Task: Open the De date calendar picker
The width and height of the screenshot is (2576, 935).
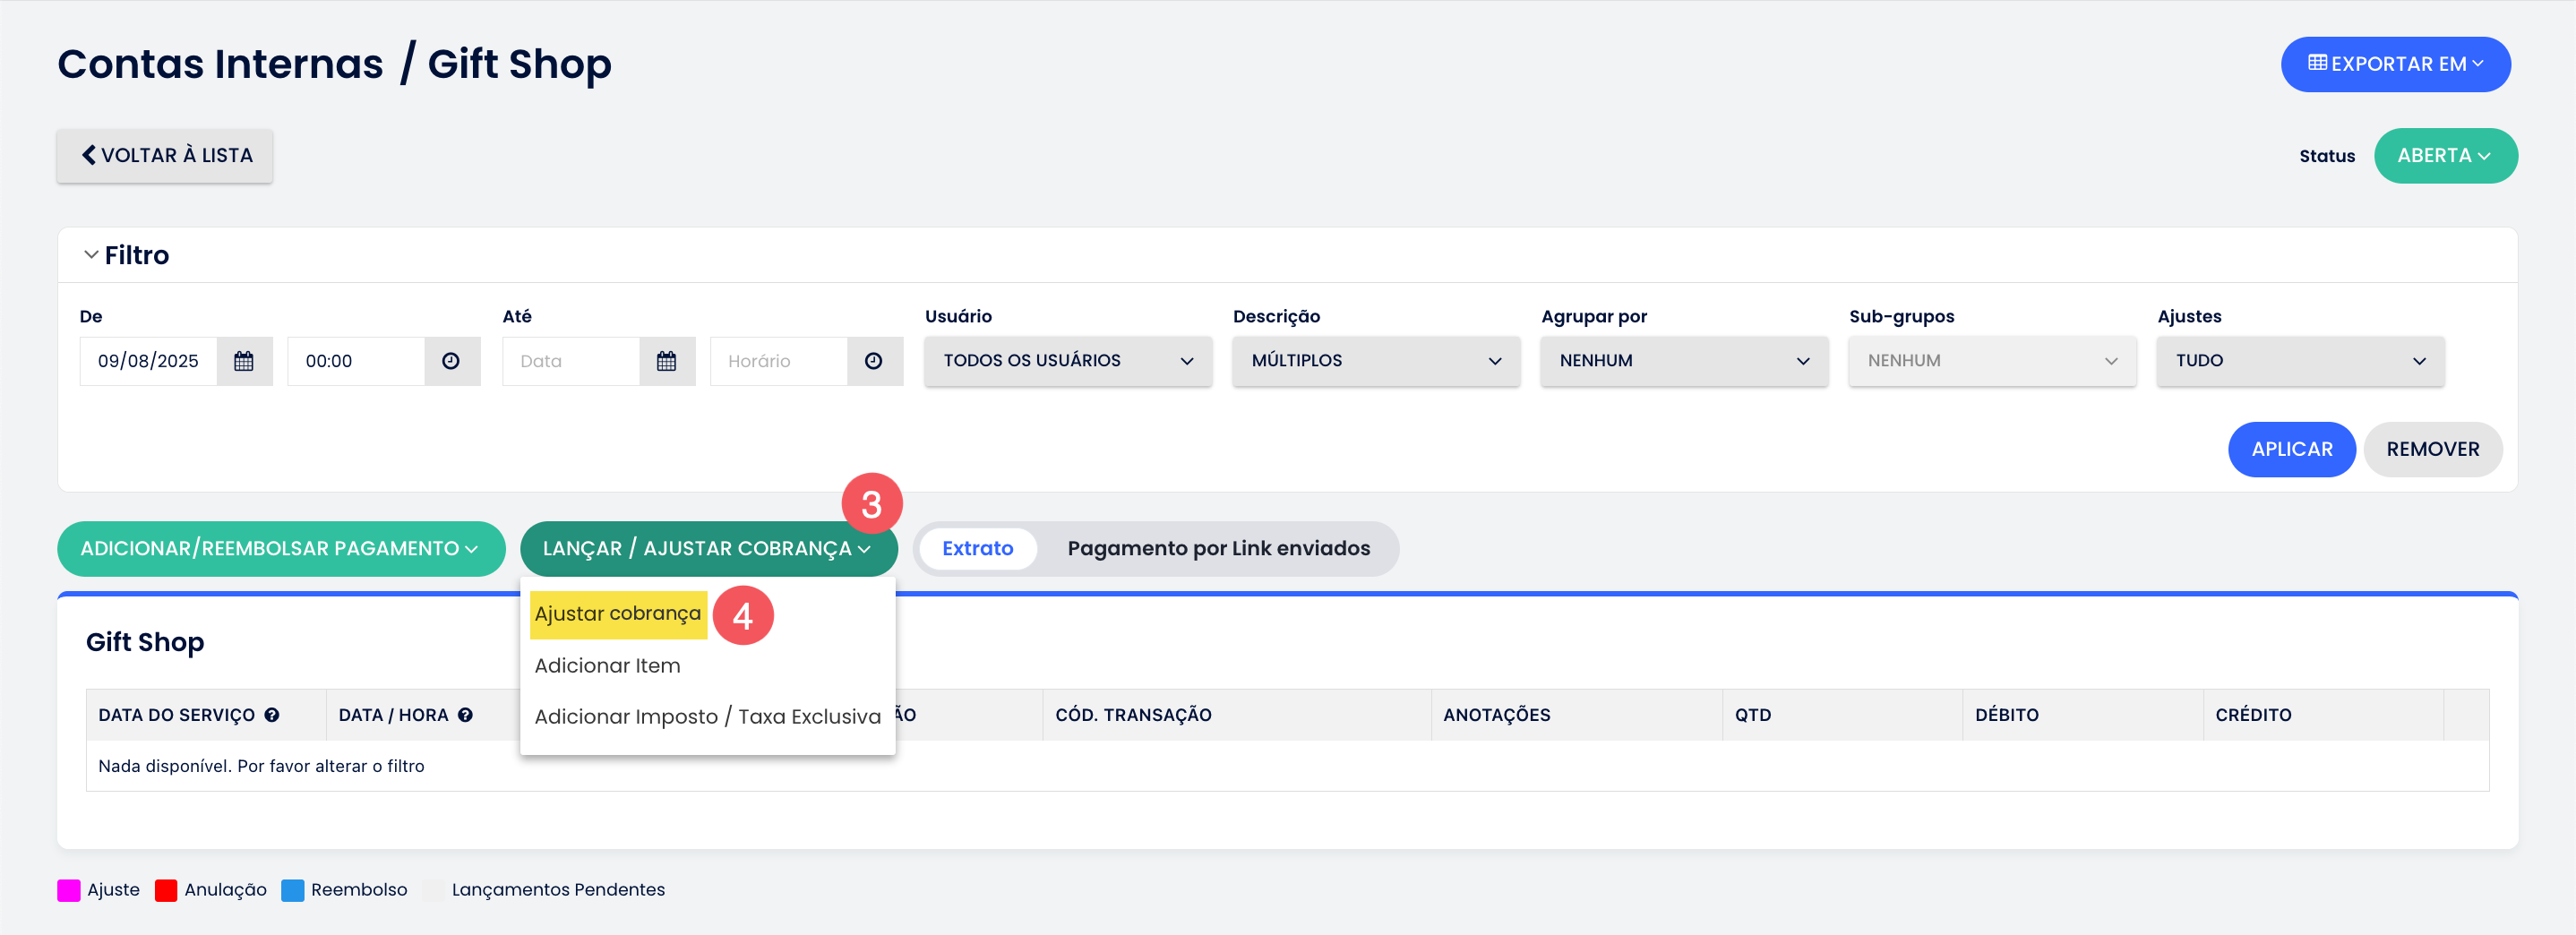Action: point(243,361)
